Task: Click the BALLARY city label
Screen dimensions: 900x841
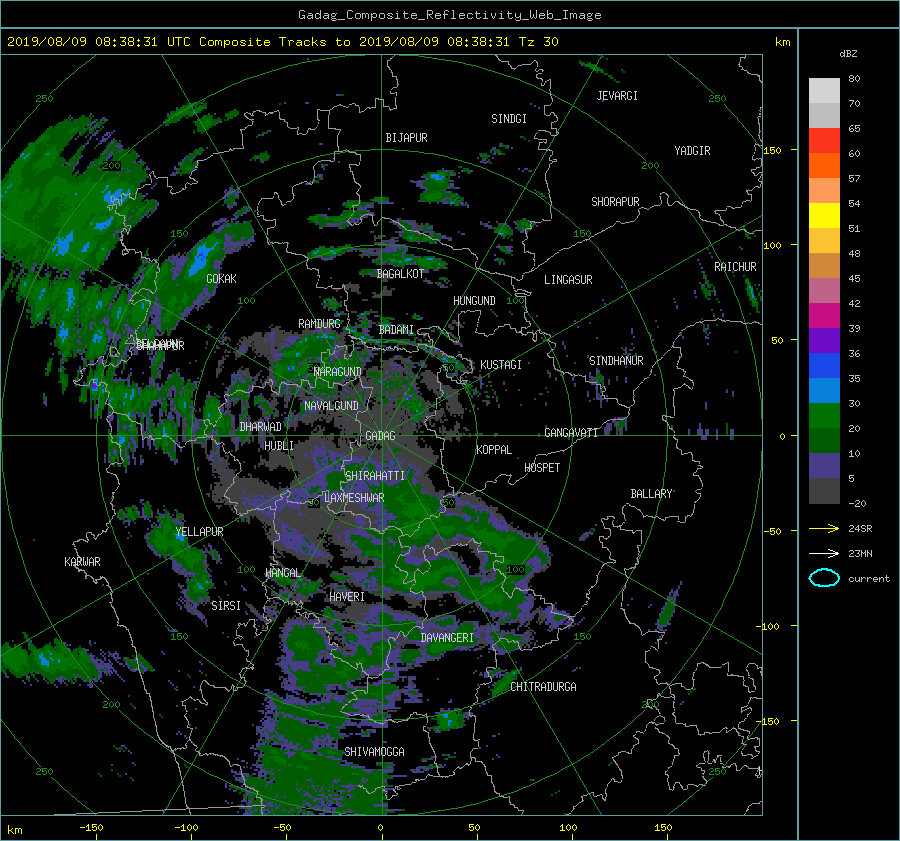Action: 651,494
